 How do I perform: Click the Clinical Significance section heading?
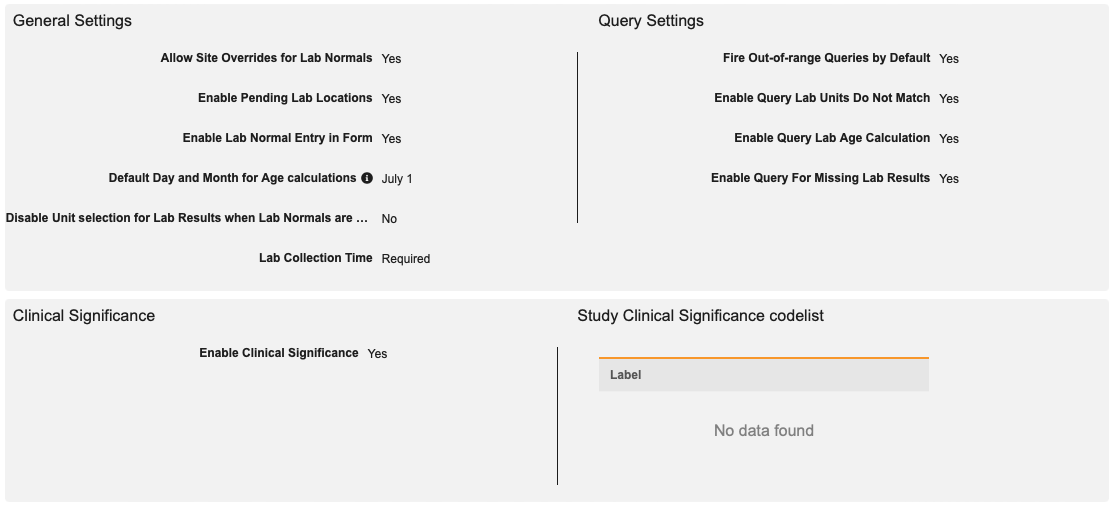click(84, 316)
